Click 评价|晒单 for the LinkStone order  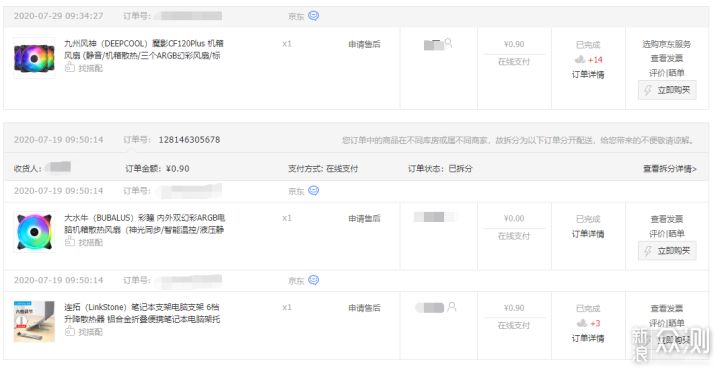(667, 323)
